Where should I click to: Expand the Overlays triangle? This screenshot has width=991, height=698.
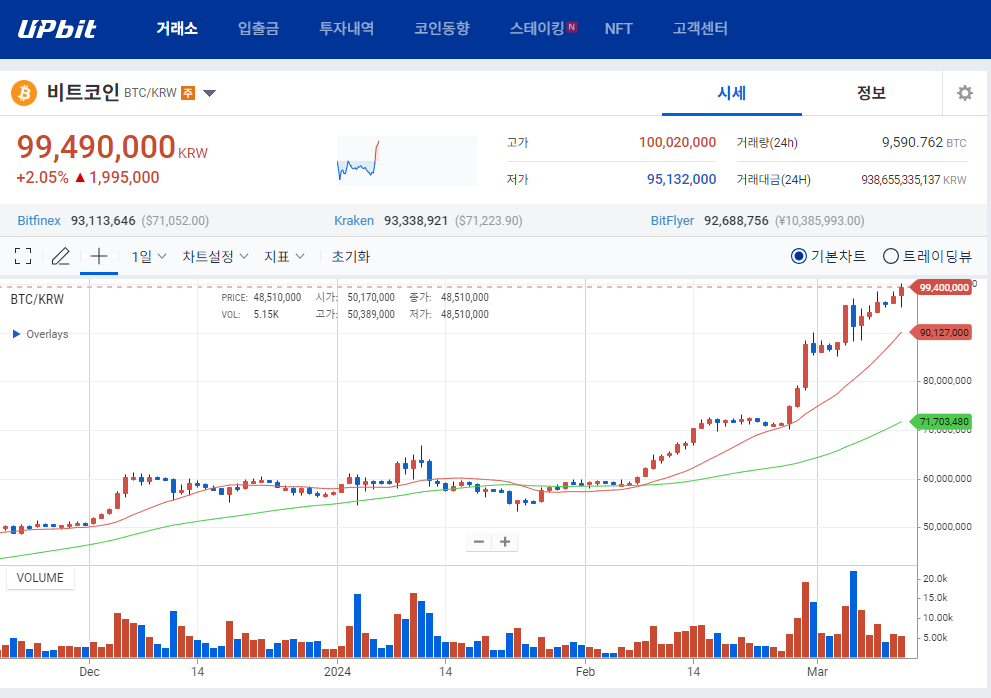click(16, 334)
